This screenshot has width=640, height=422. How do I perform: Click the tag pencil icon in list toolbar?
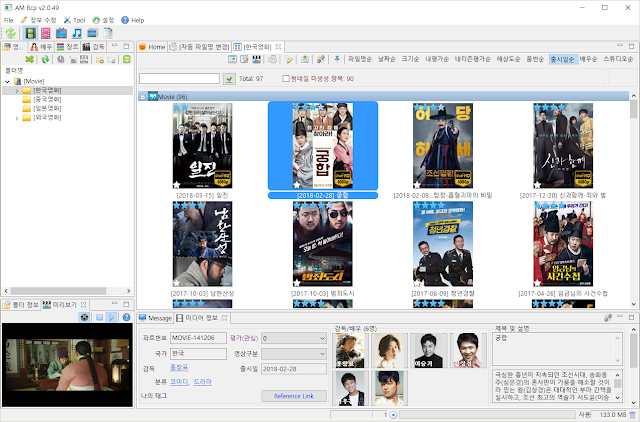tap(289, 60)
